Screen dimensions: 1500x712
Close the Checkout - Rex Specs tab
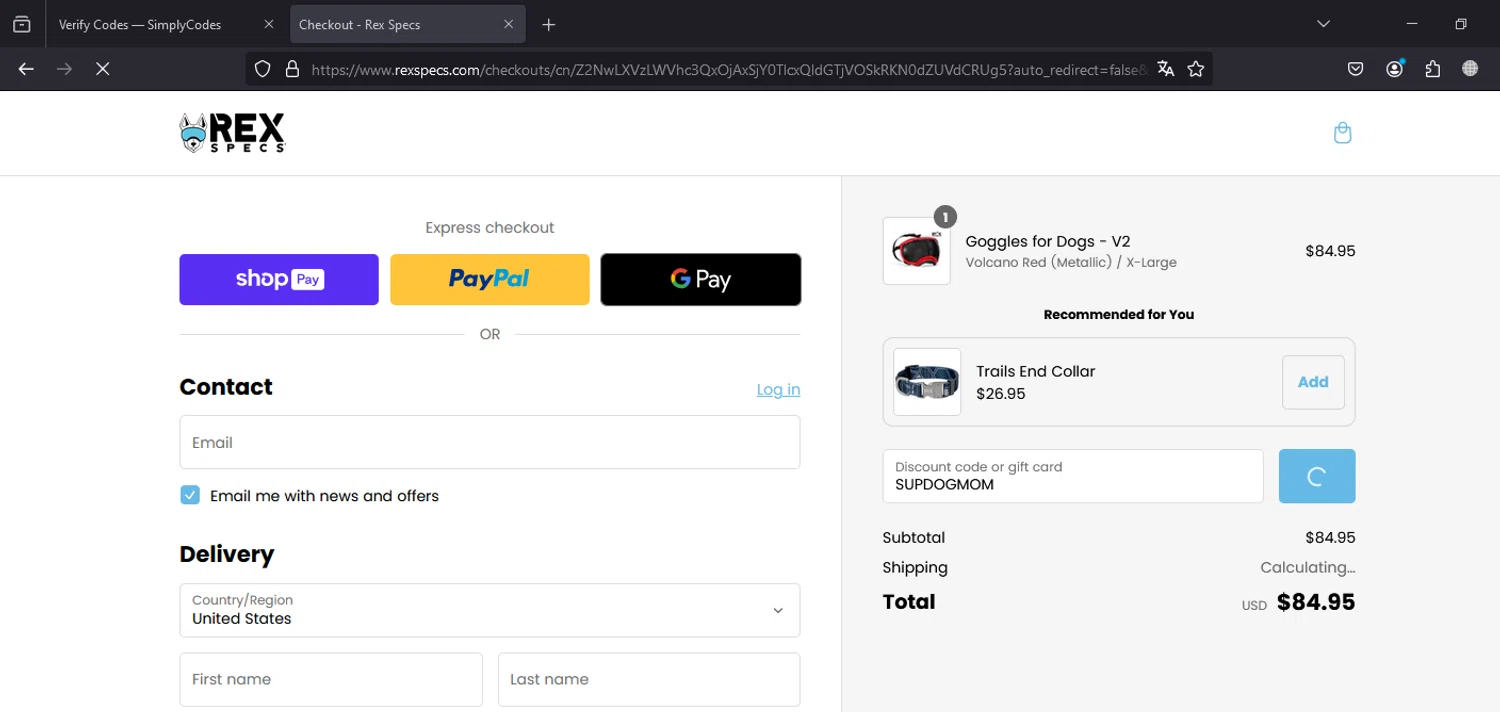(508, 24)
